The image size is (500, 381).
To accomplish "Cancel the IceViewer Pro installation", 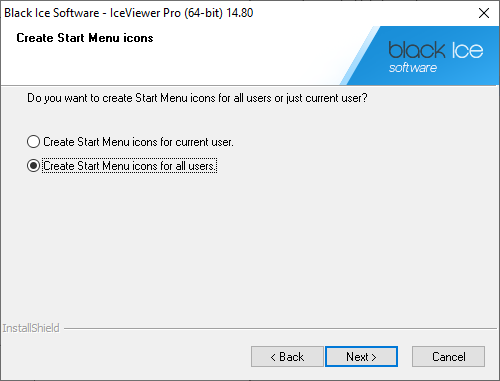I will coord(448,357).
